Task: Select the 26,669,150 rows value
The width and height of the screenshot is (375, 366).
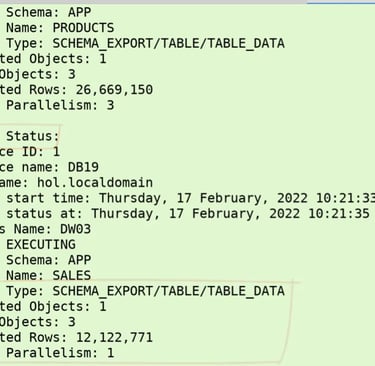Action: (x=114, y=90)
